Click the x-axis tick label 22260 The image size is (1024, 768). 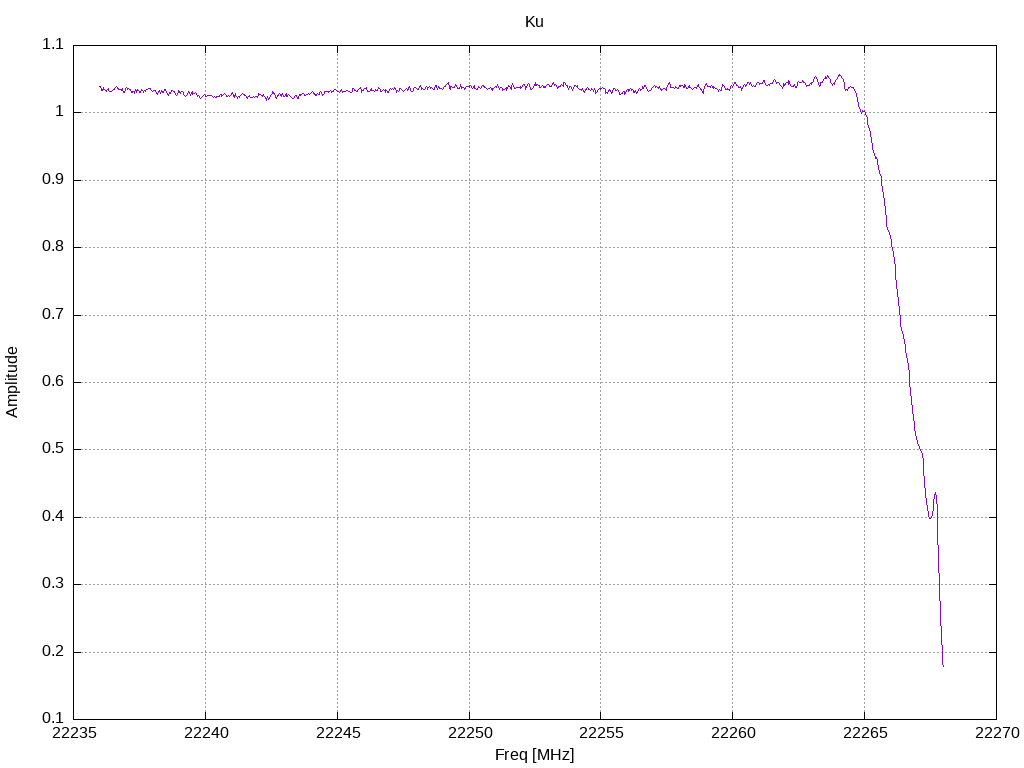pyautogui.click(x=733, y=733)
